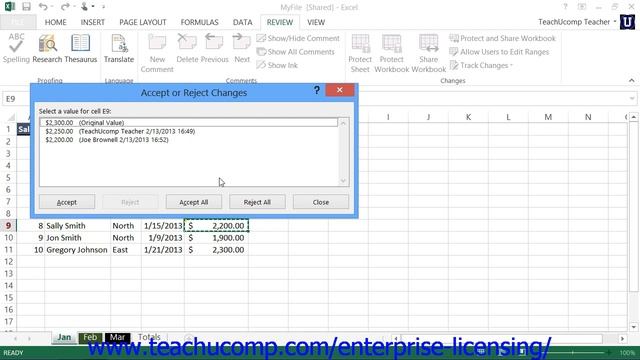
Task: Click Share Workbook icon
Action: pyautogui.click(x=429, y=53)
